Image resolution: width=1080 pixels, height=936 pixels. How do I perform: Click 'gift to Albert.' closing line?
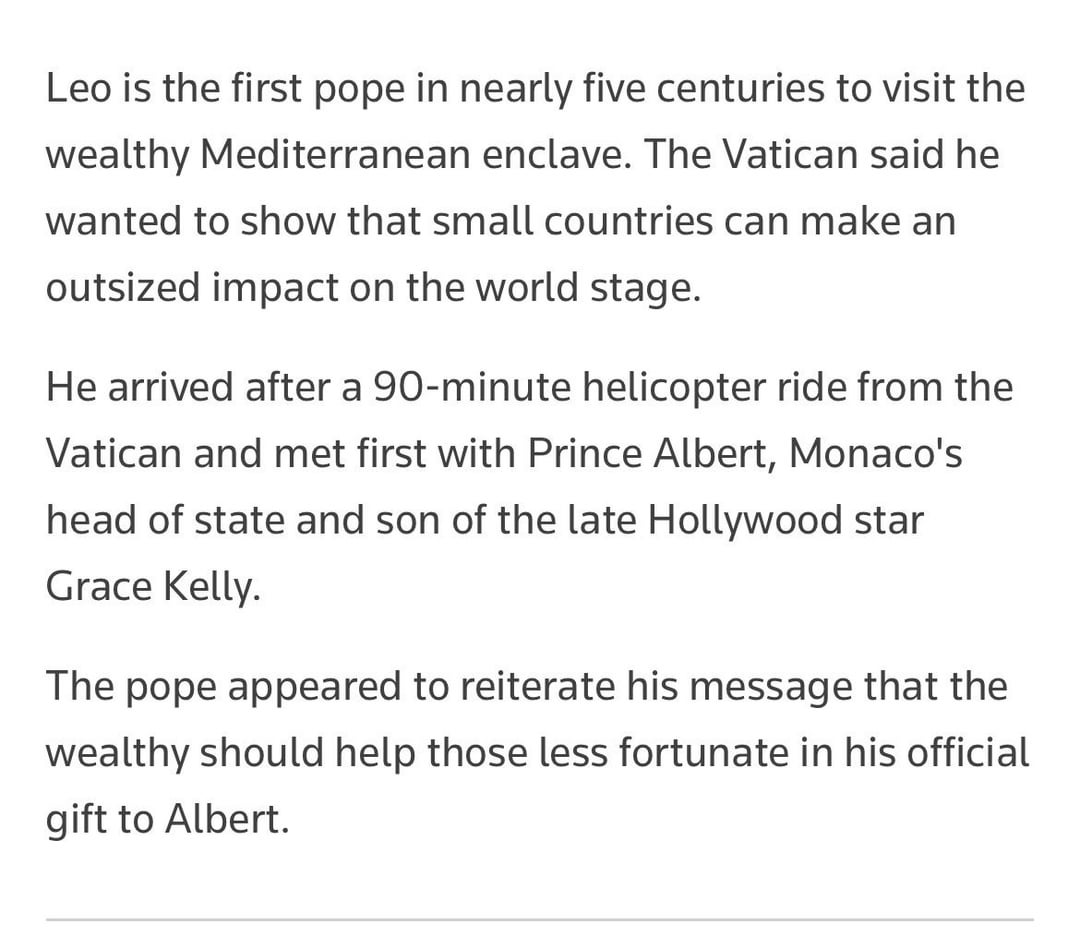click(167, 820)
